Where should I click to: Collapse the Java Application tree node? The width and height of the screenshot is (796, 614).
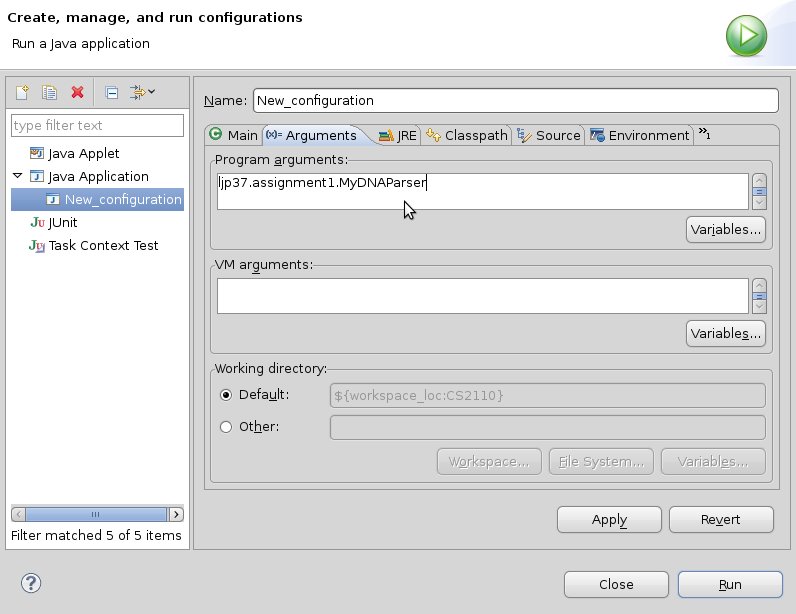click(17, 176)
